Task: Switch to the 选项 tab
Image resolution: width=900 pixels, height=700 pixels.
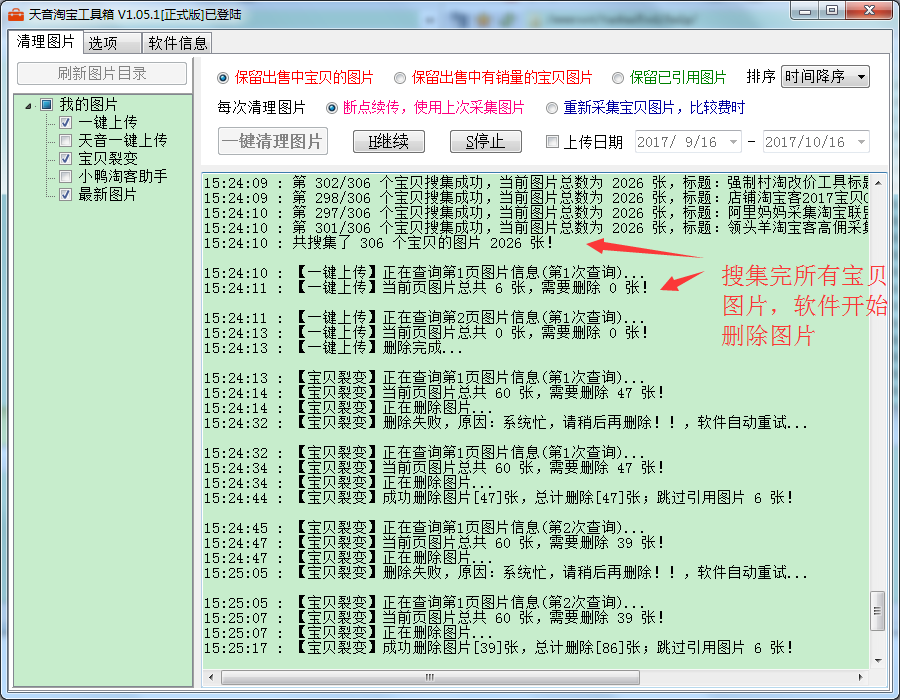Action: click(x=102, y=43)
